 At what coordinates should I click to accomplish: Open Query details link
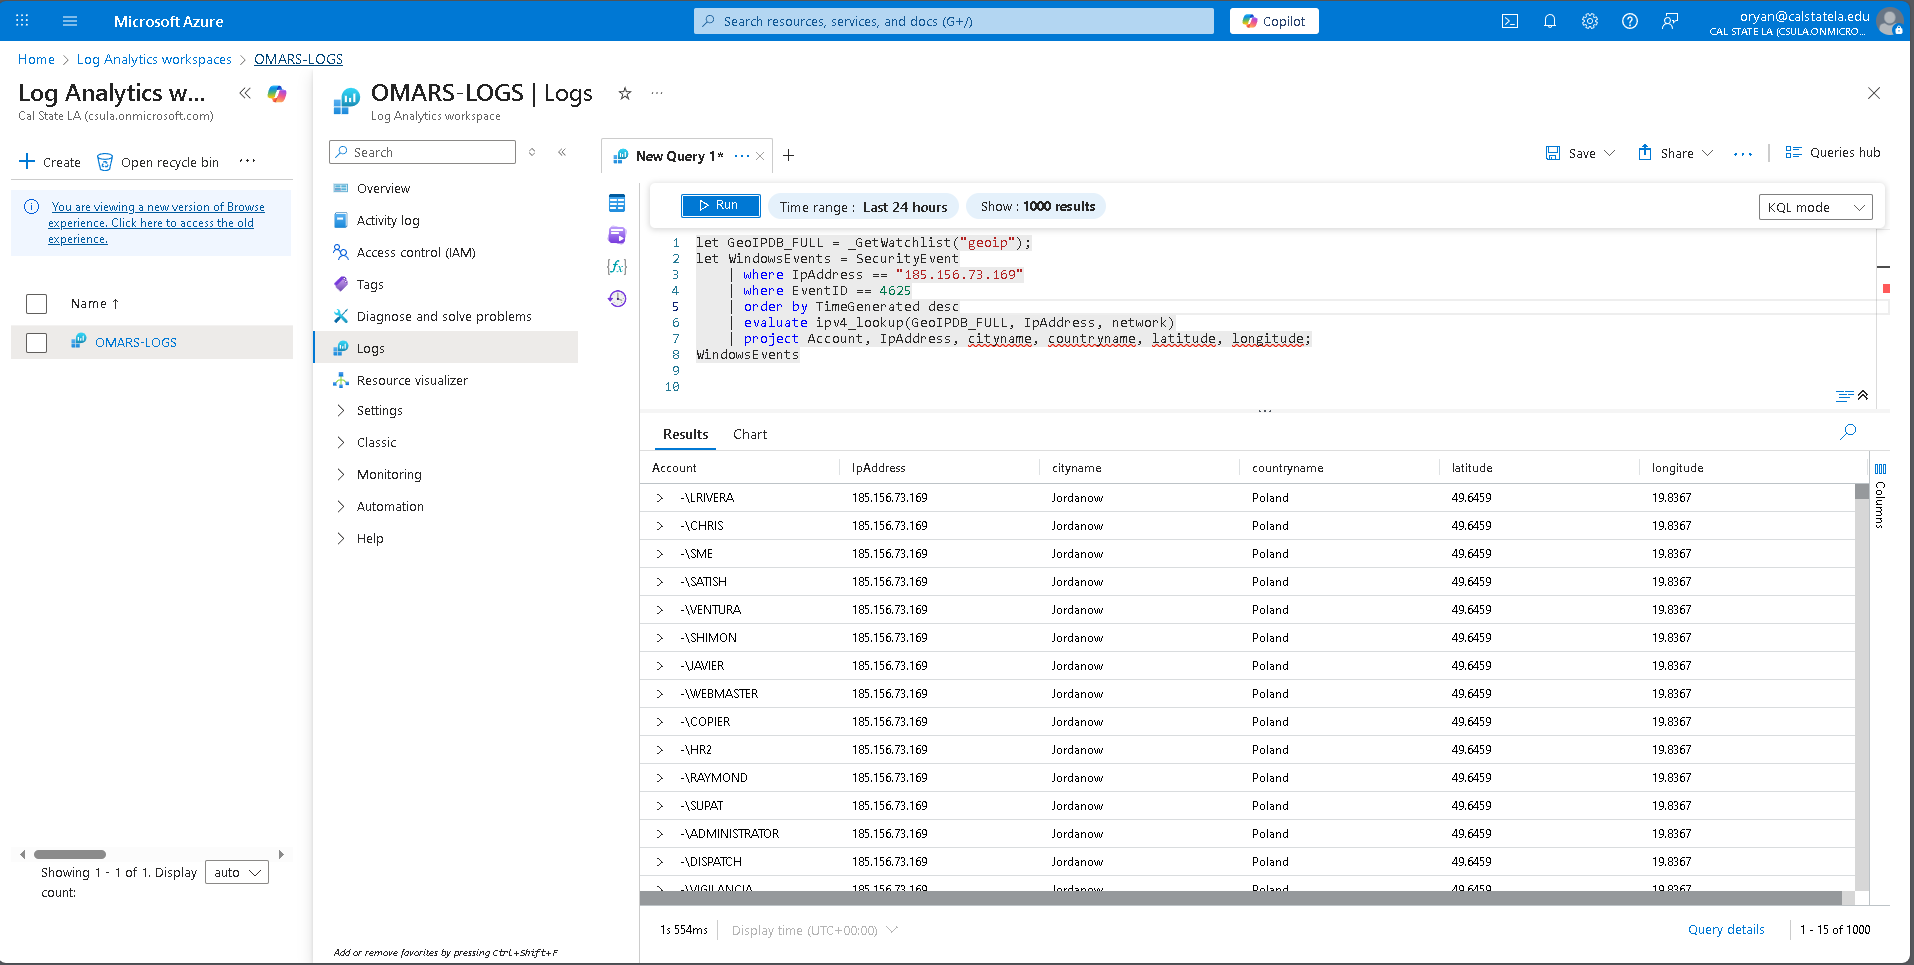(1726, 930)
